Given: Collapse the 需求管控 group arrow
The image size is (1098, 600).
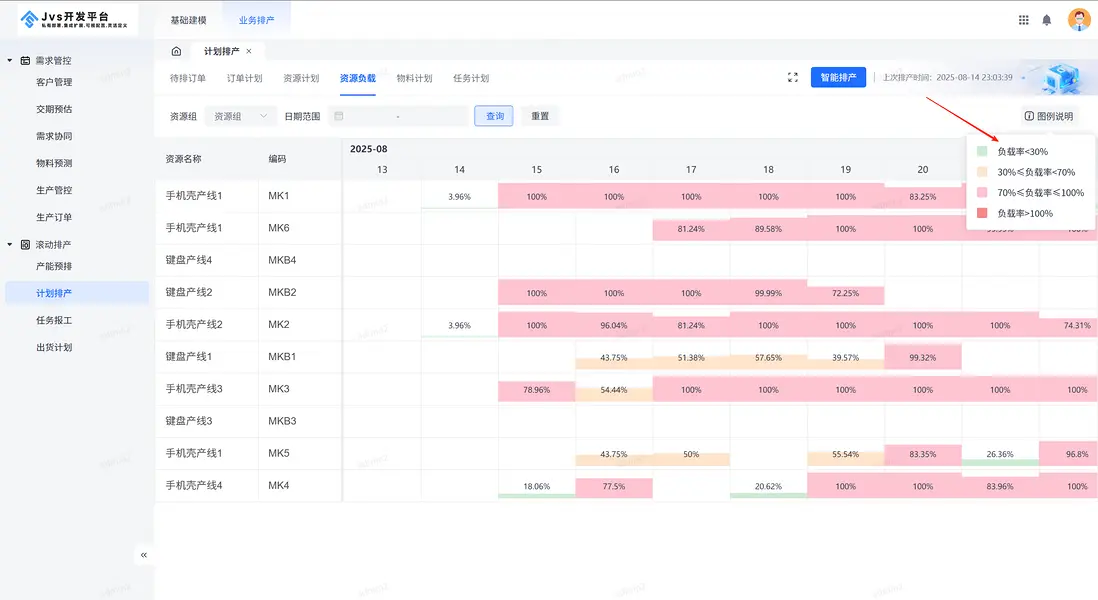Looking at the screenshot, I should [x=10, y=61].
